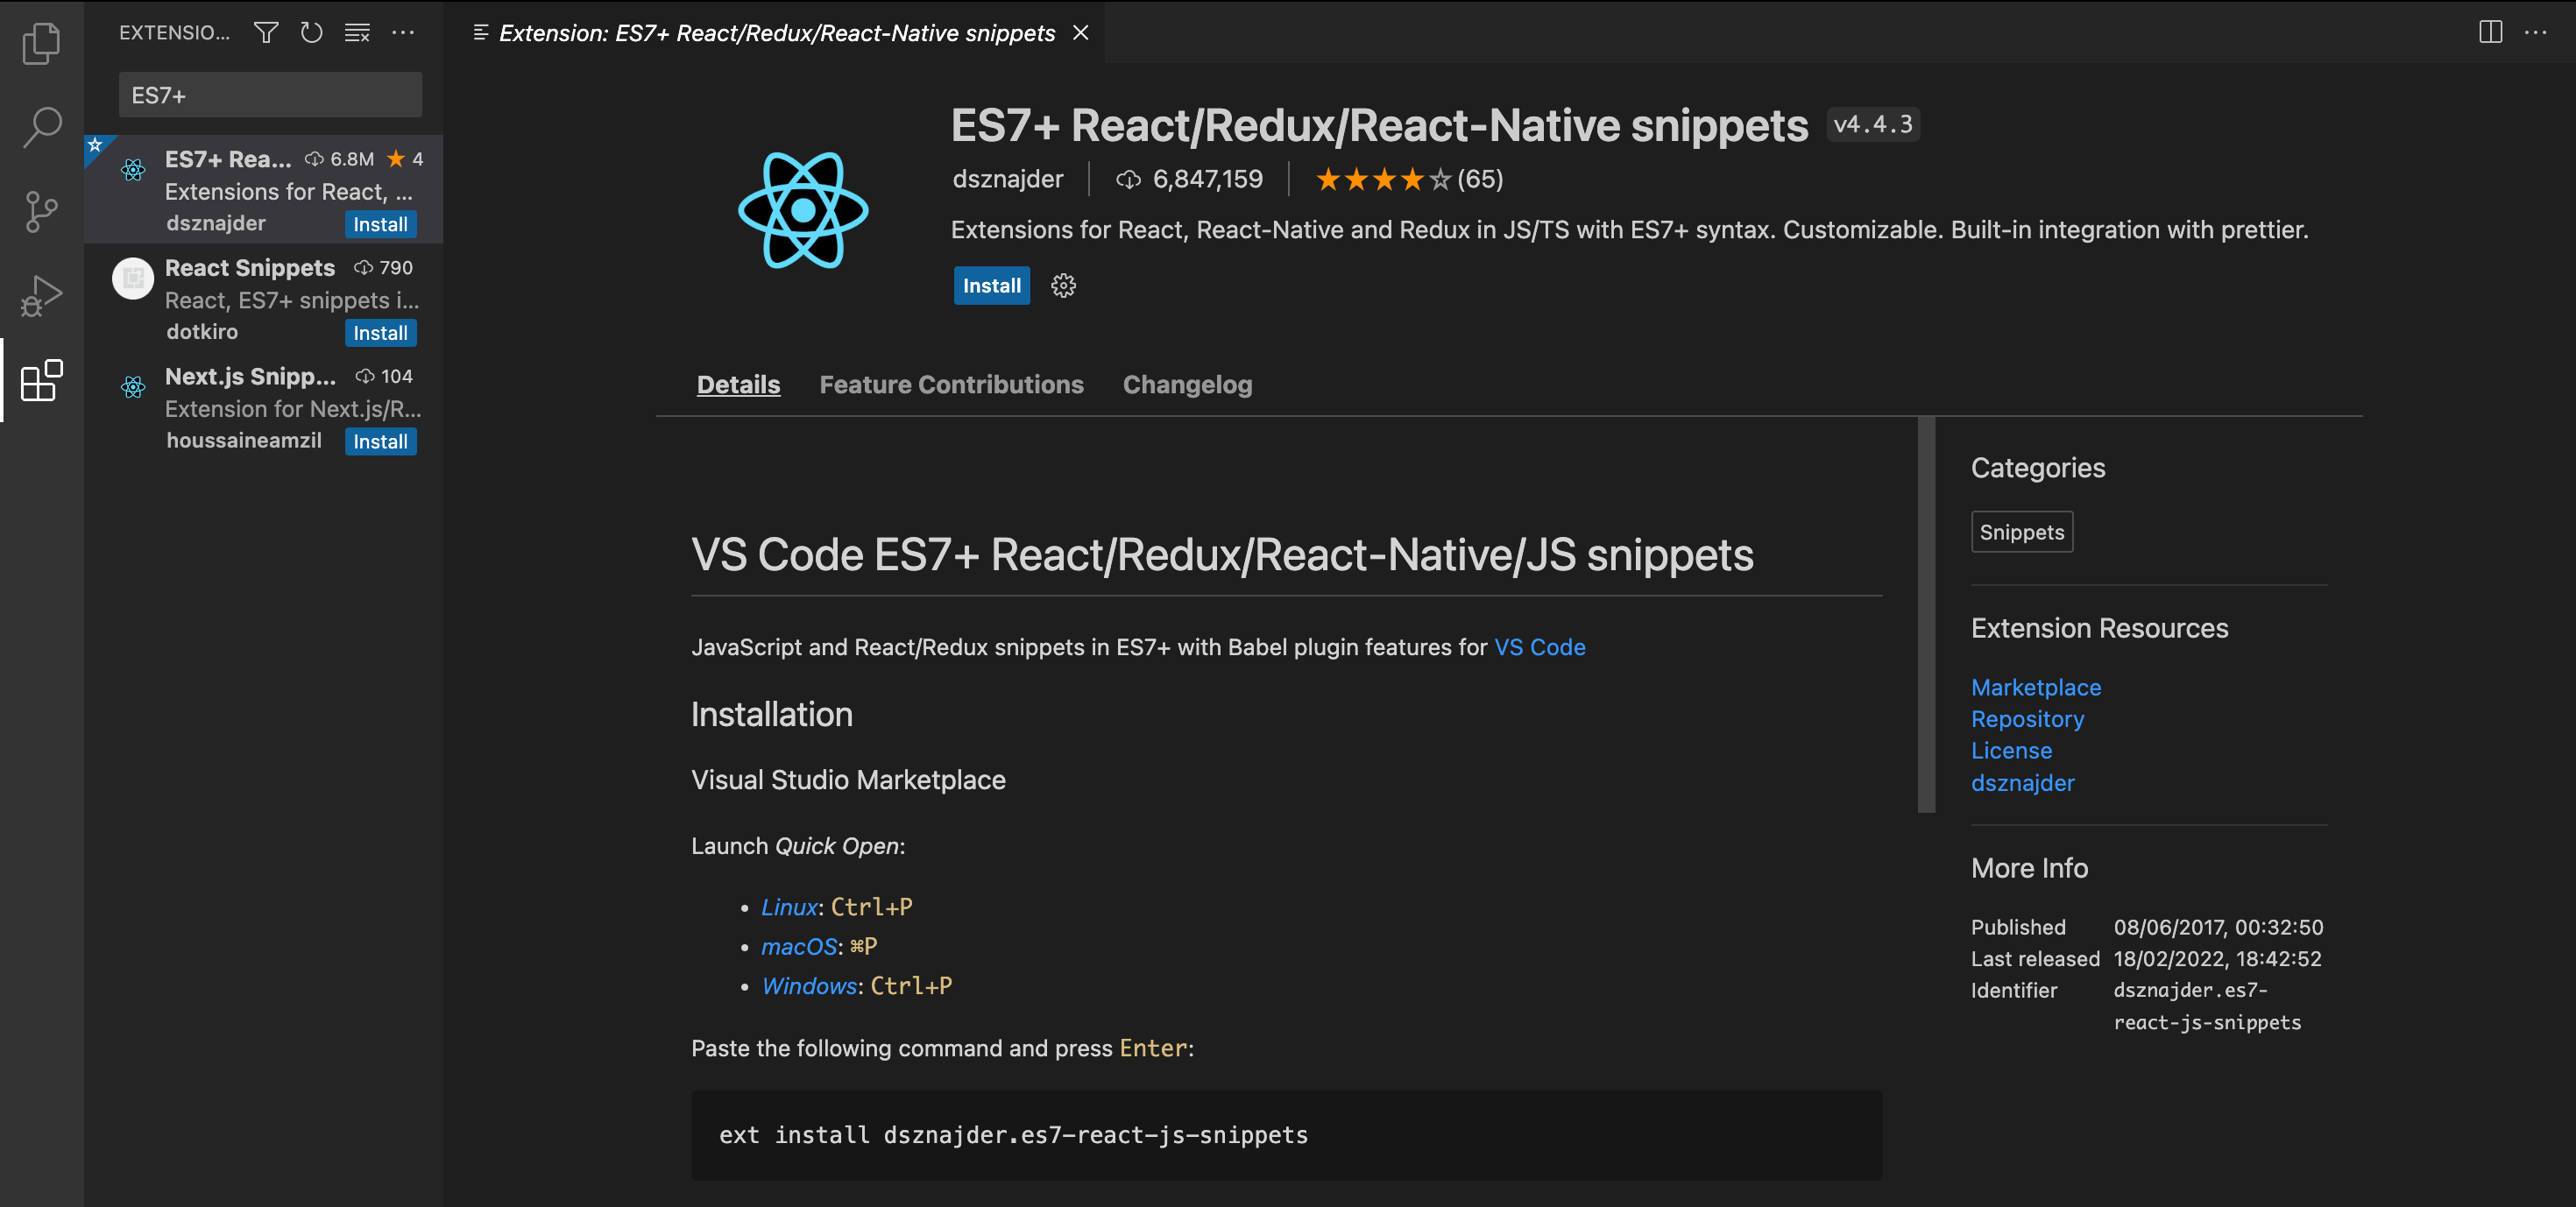
Task: Refresh the extensions list
Action: click(311, 32)
